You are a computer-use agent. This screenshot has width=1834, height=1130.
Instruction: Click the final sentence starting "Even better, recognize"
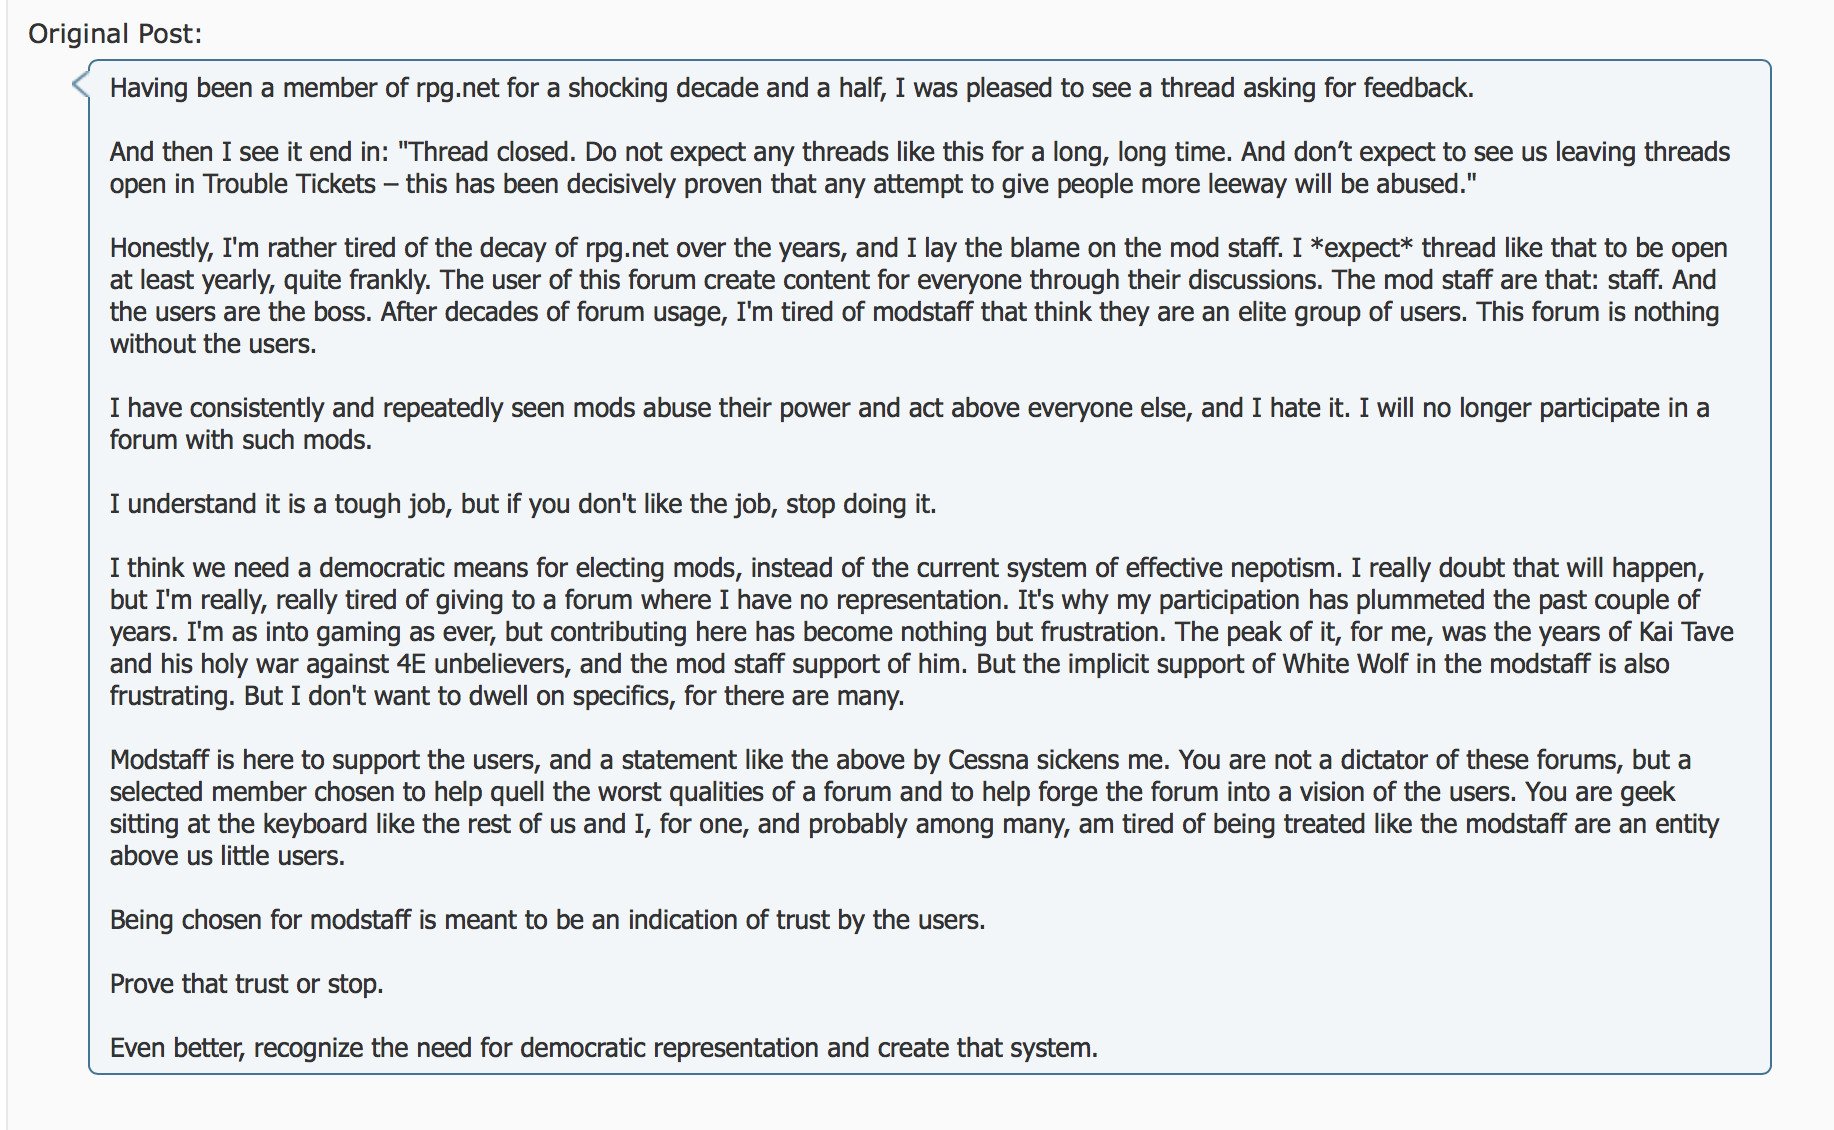pos(603,1048)
